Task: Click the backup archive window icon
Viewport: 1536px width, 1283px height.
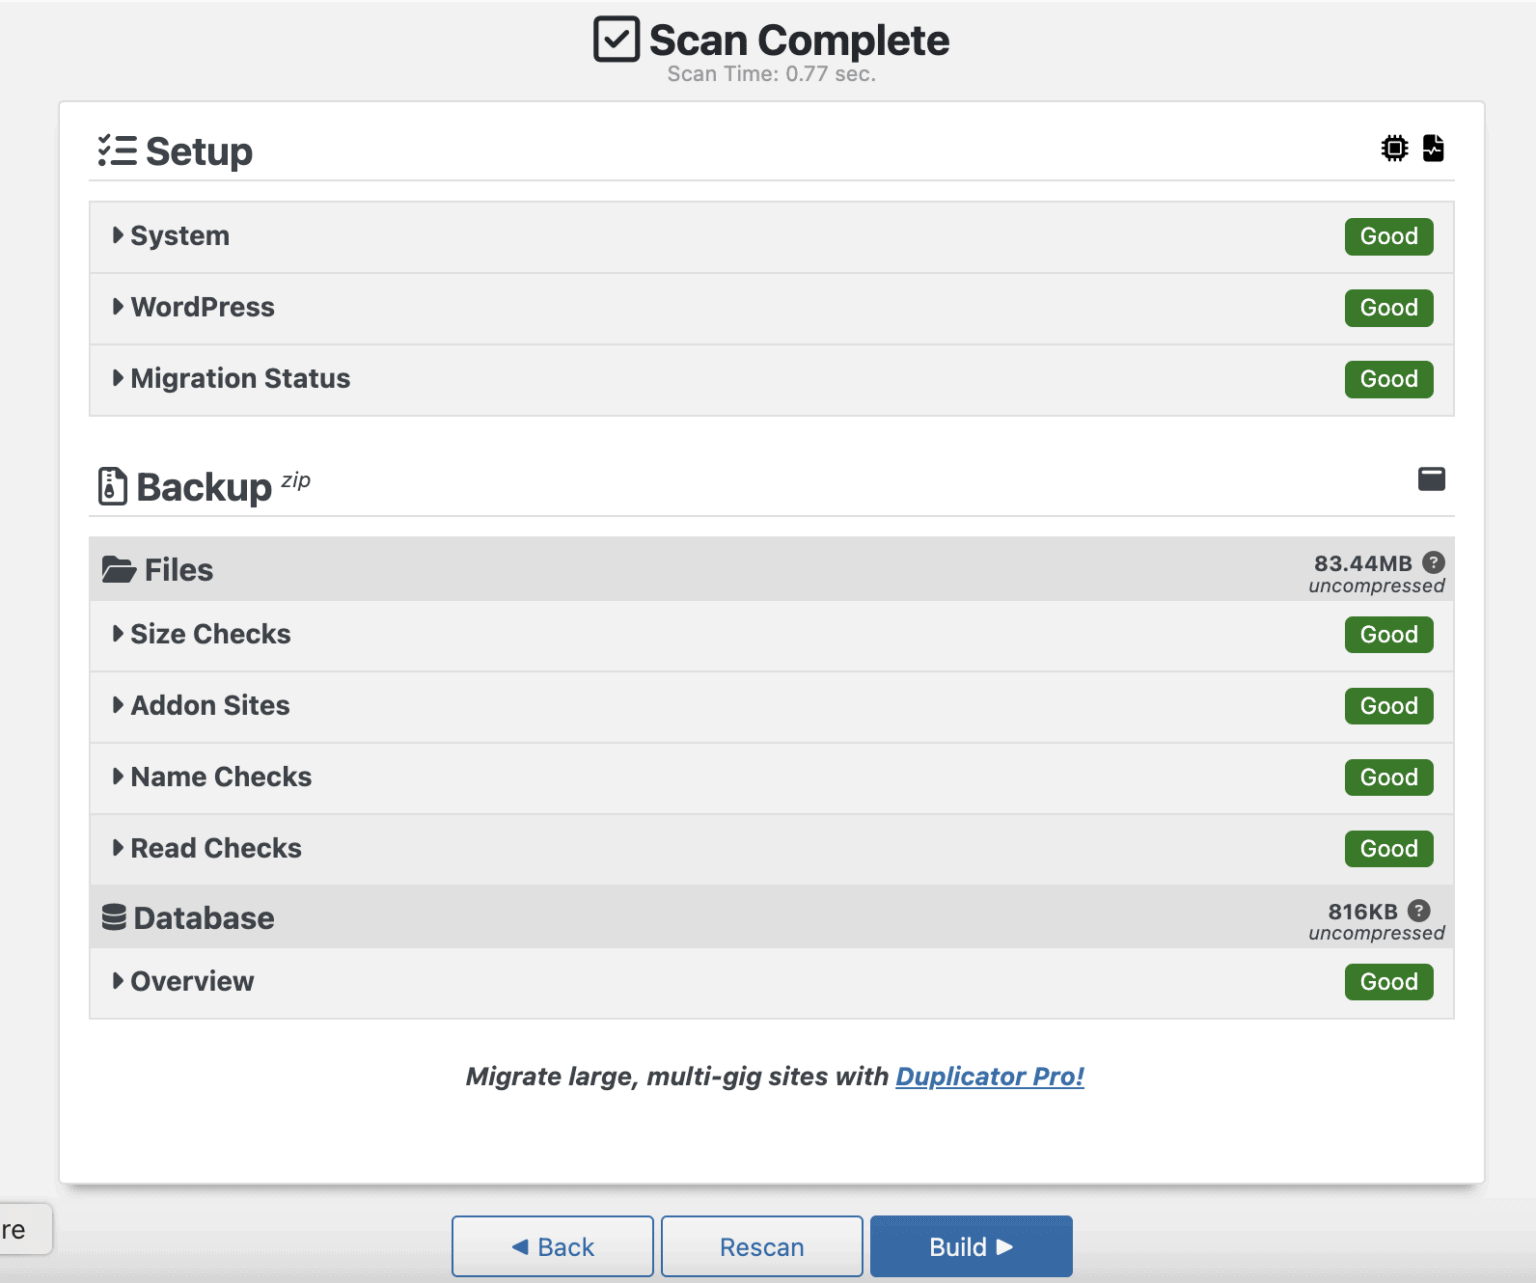Action: coord(1431,479)
